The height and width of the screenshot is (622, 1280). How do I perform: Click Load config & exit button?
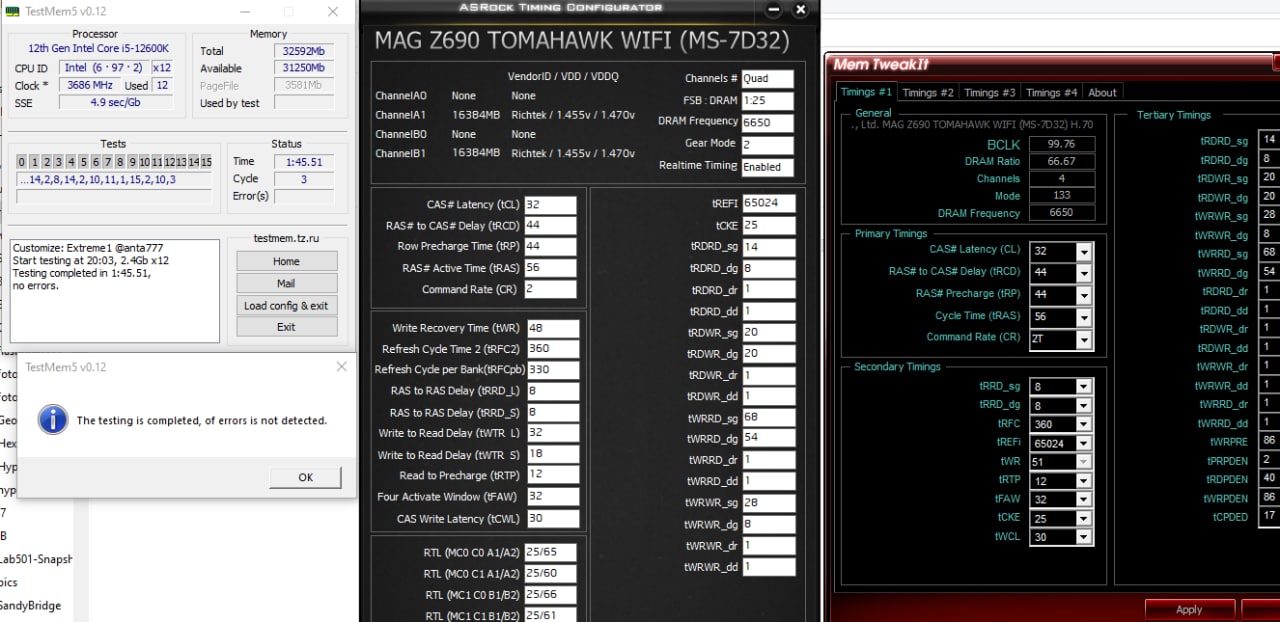point(286,305)
